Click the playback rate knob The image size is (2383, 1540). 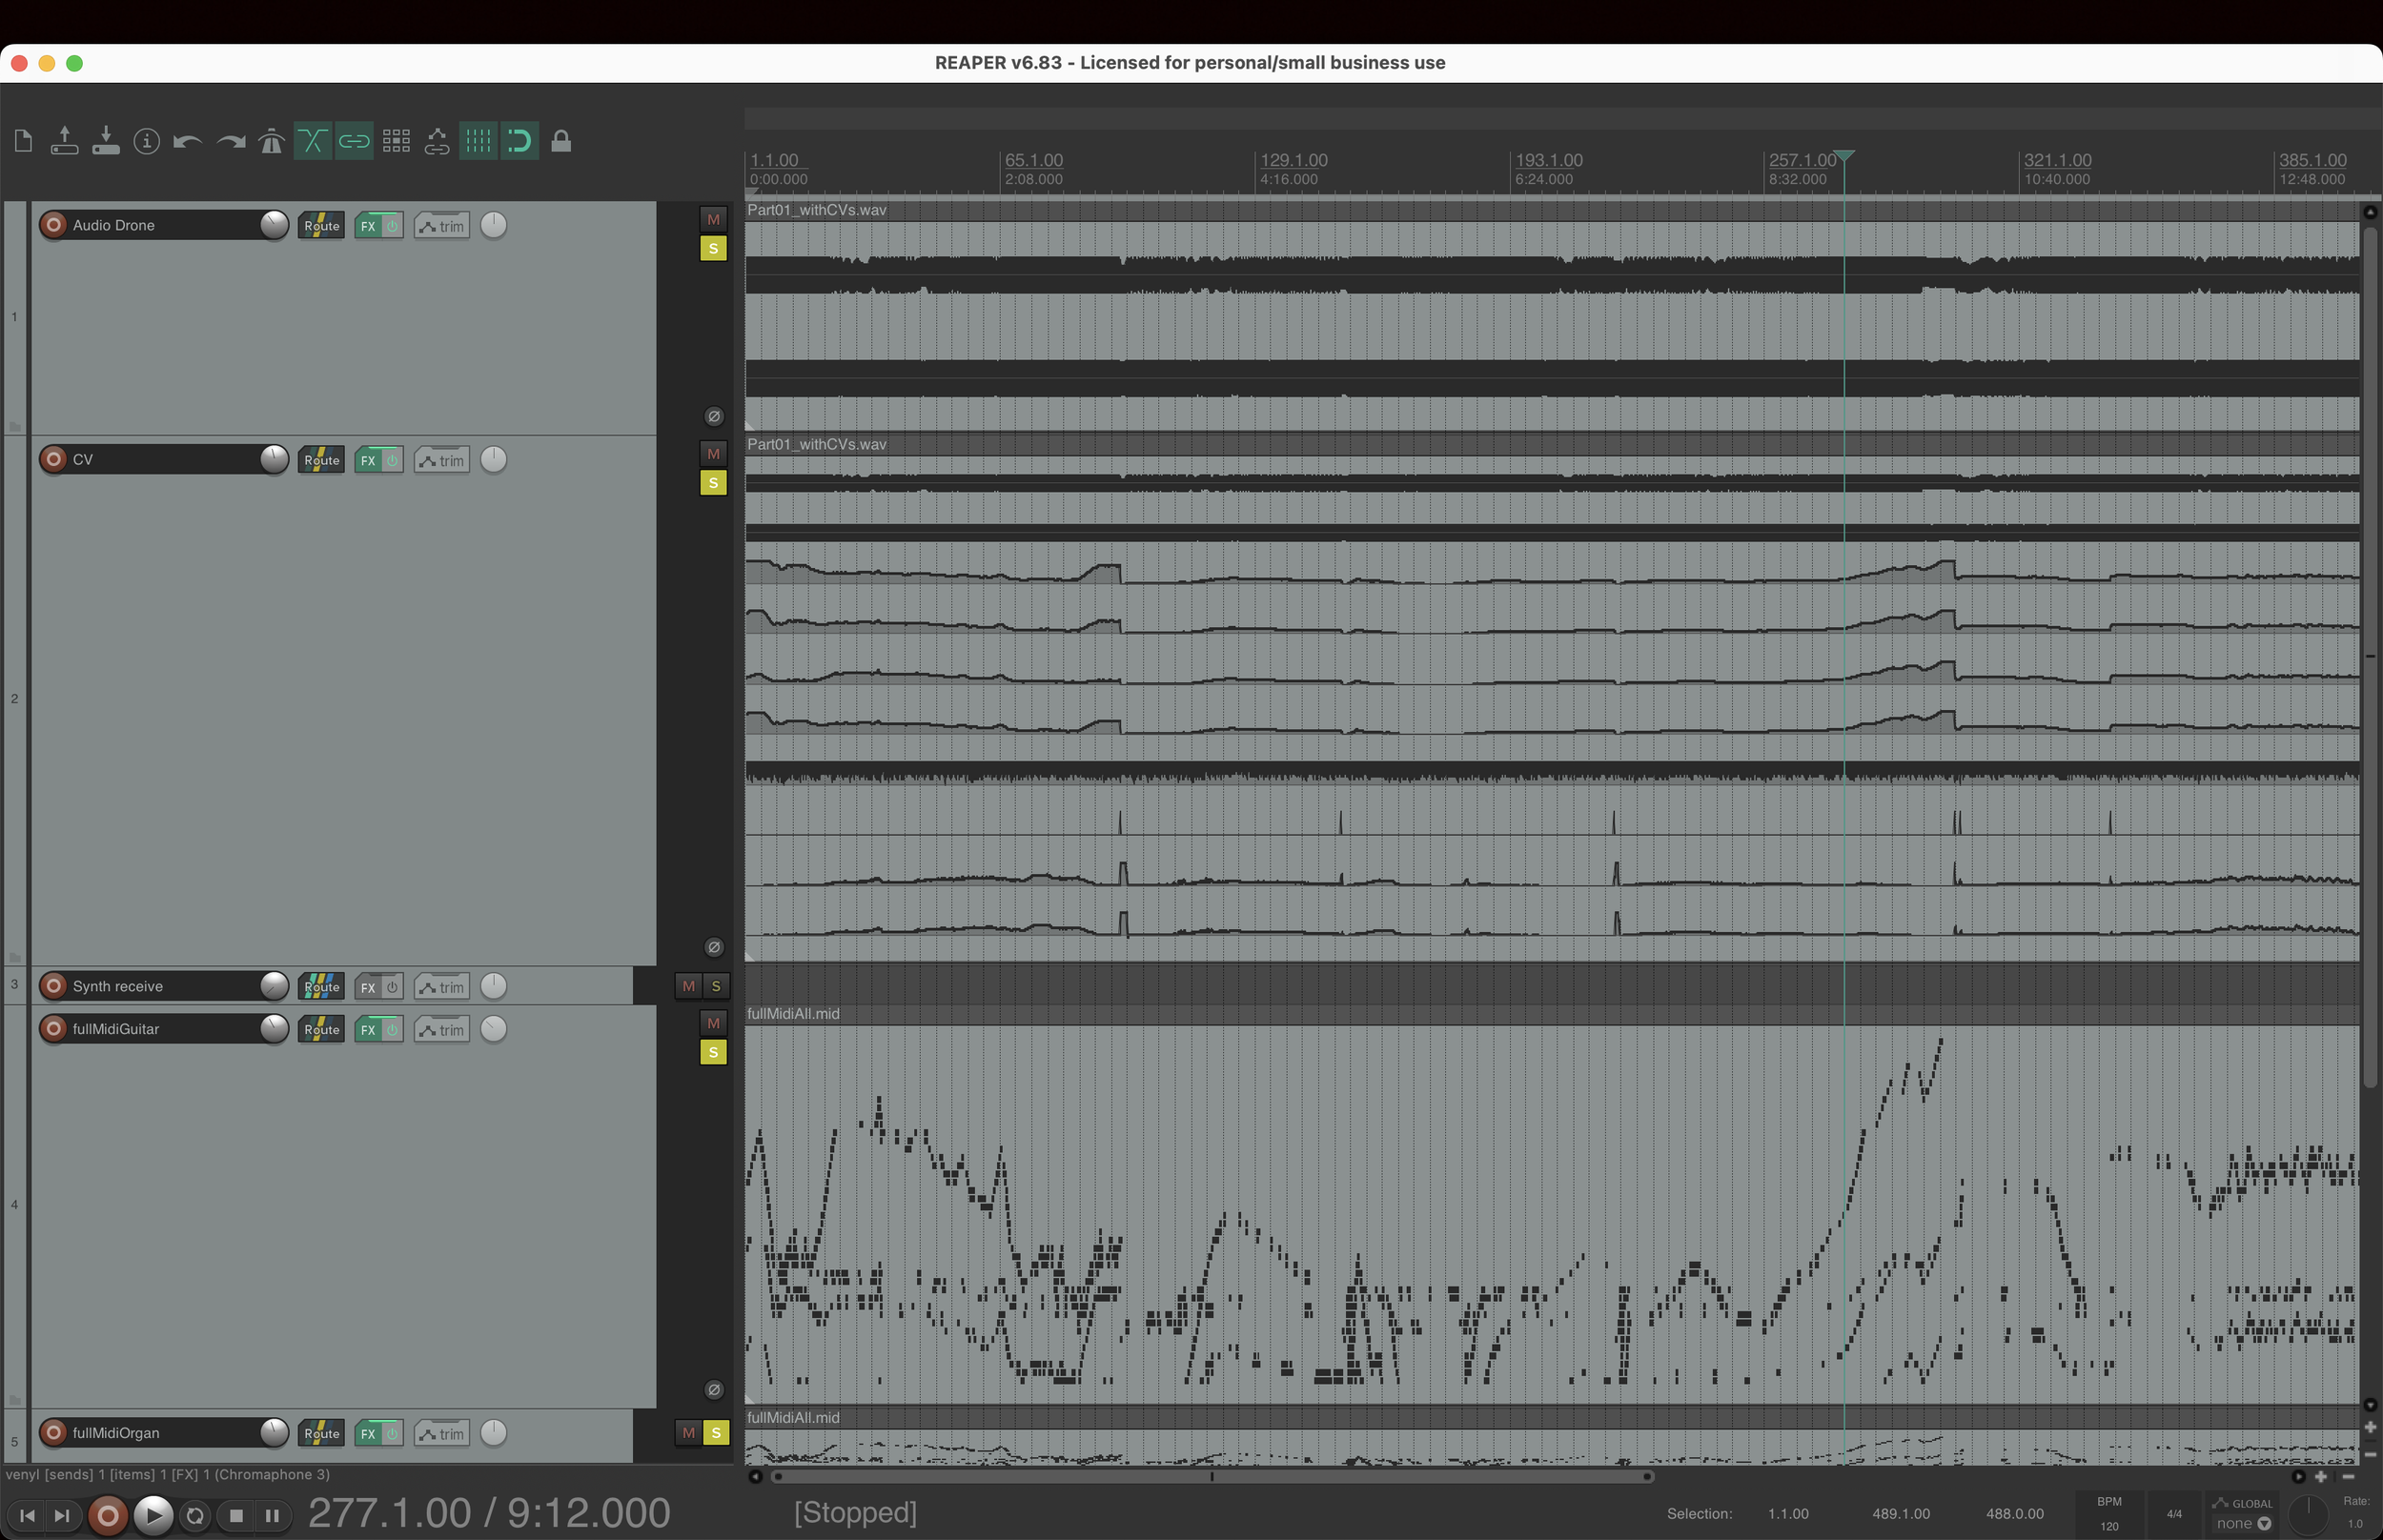(2309, 1514)
